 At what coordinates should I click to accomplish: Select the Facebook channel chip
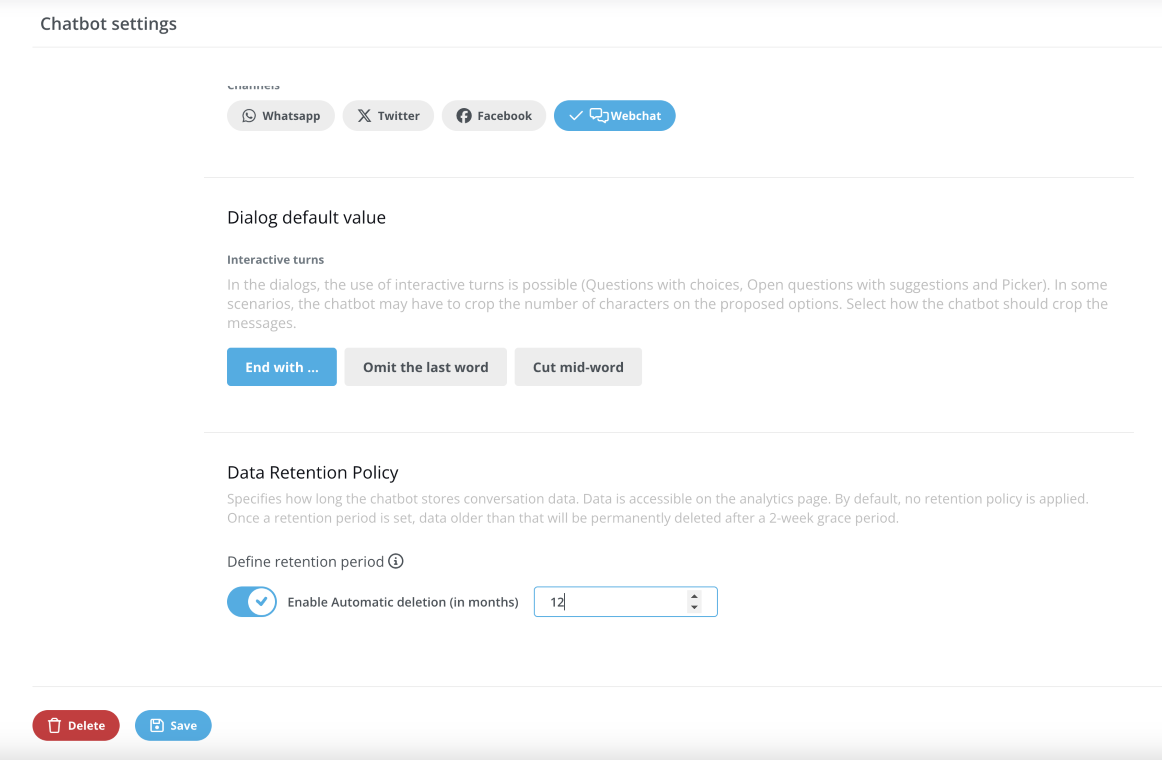tap(494, 116)
